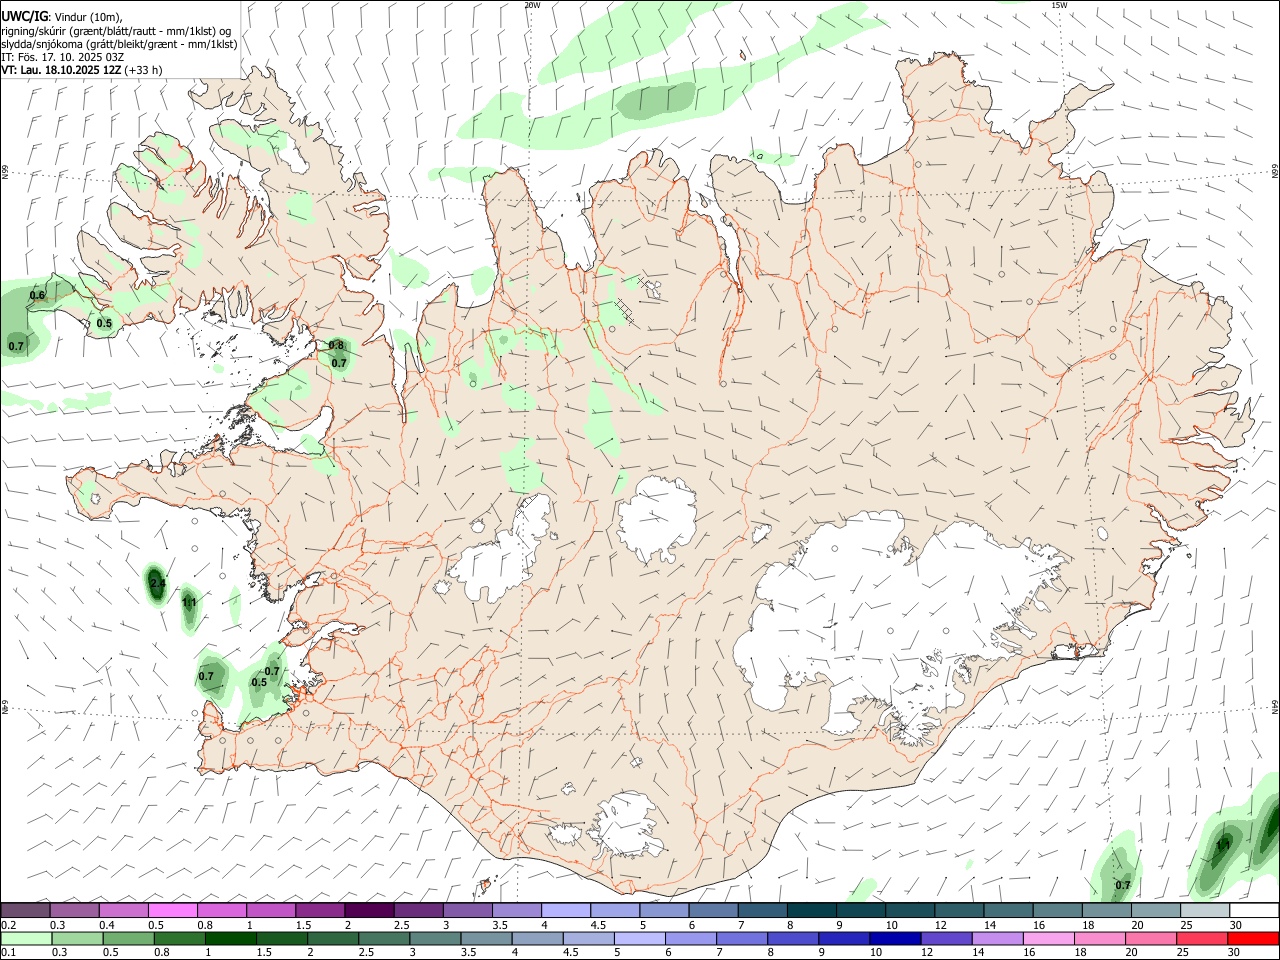
Task: Select the white 30 swatch ending the top row
Action: tap(1253, 910)
